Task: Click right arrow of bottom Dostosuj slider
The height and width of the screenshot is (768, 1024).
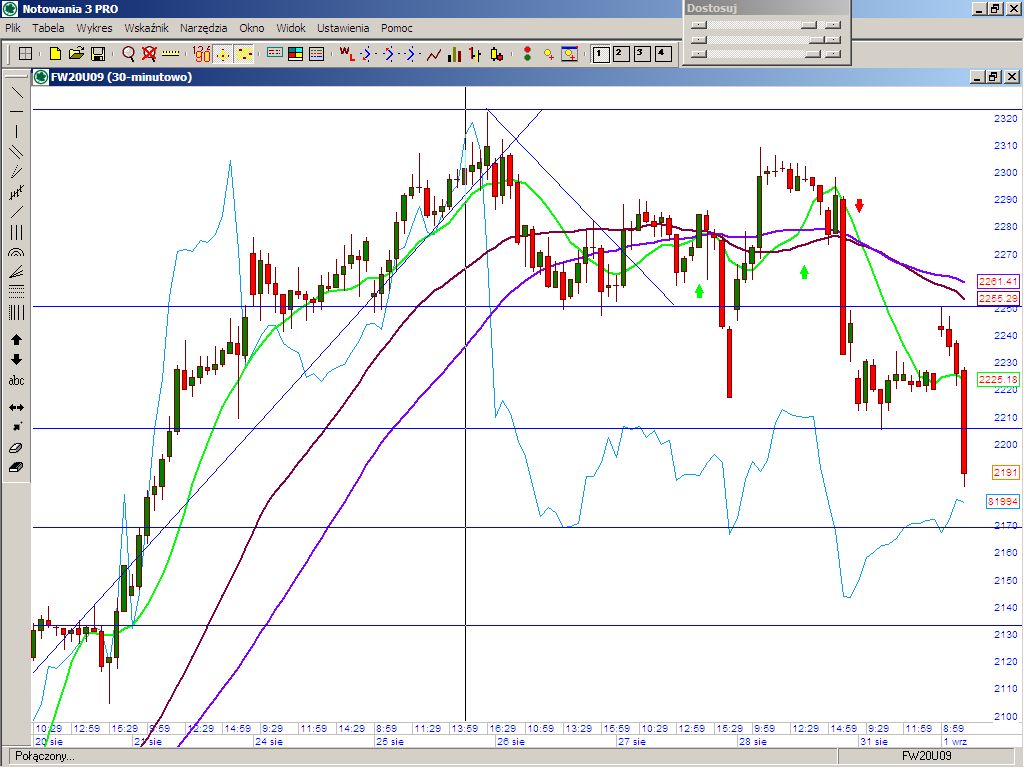Action: 833,54
